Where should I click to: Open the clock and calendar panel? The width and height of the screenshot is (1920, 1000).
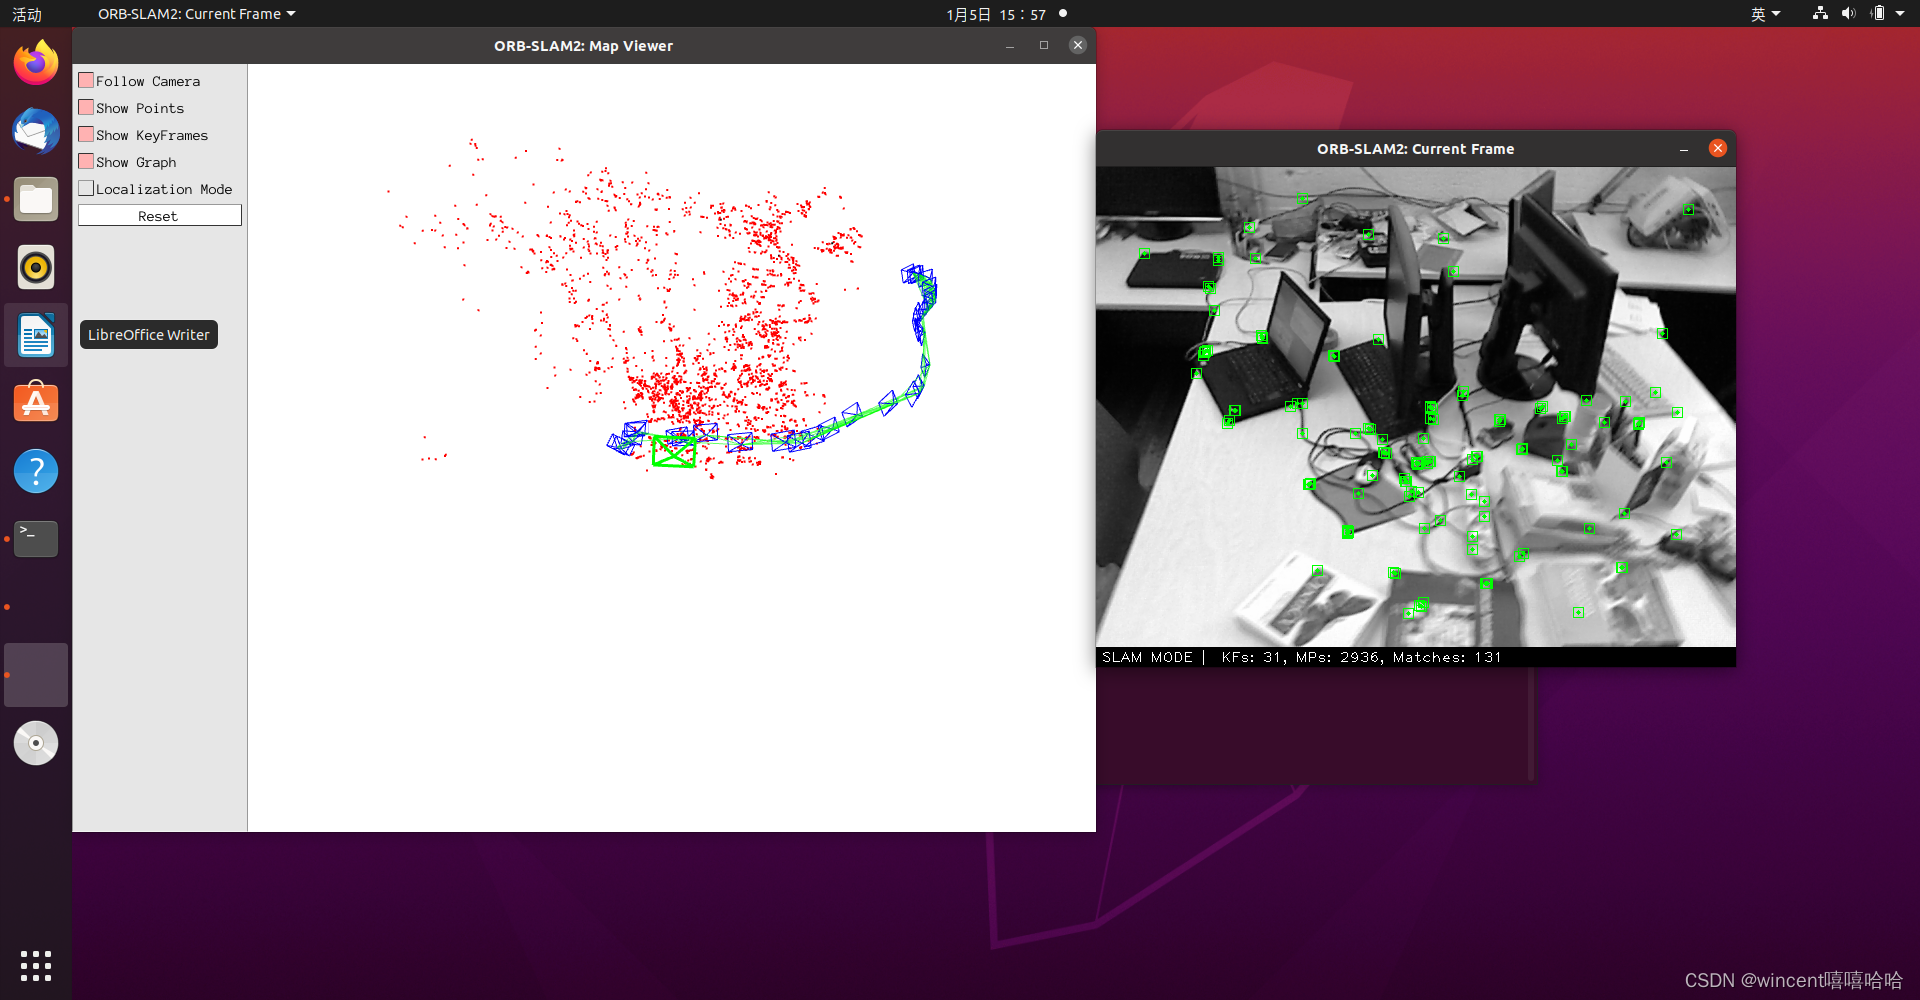[x=996, y=14]
